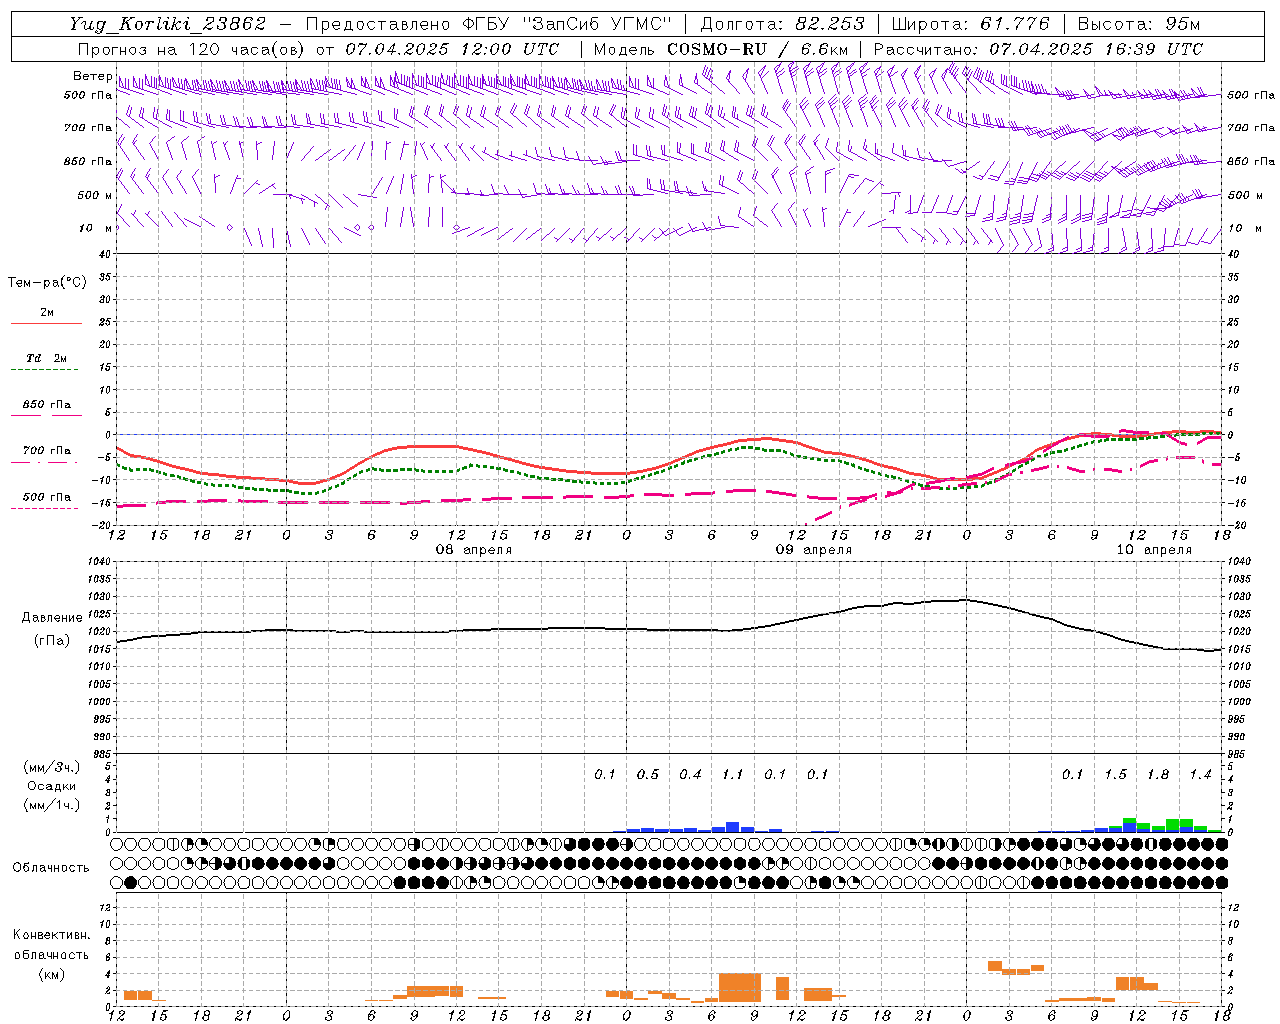Click the date label 10 апреля
The height and width of the screenshot is (1024, 1280).
click(x=1154, y=550)
